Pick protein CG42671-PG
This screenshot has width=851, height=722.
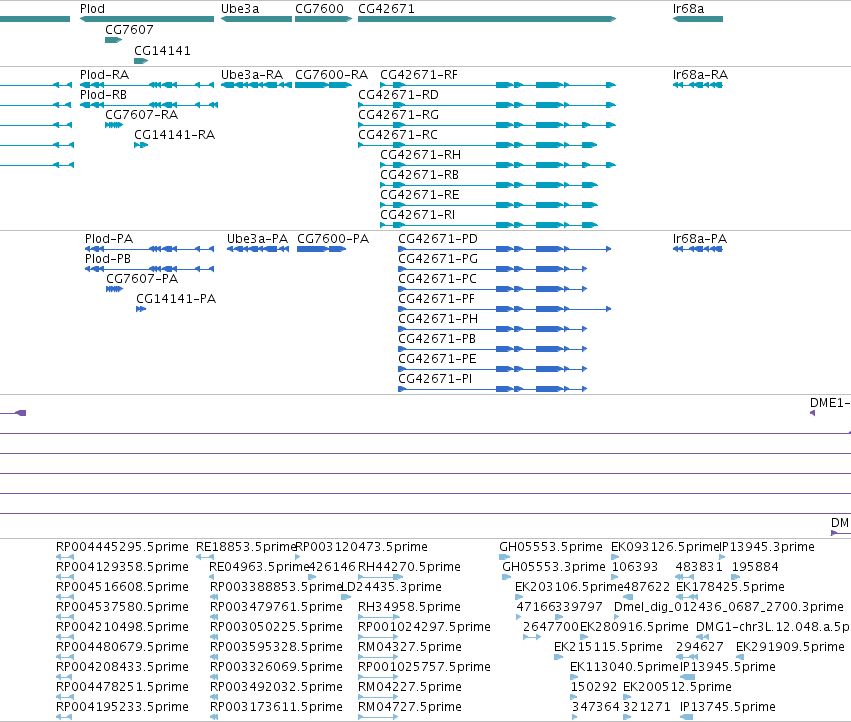pos(438,259)
